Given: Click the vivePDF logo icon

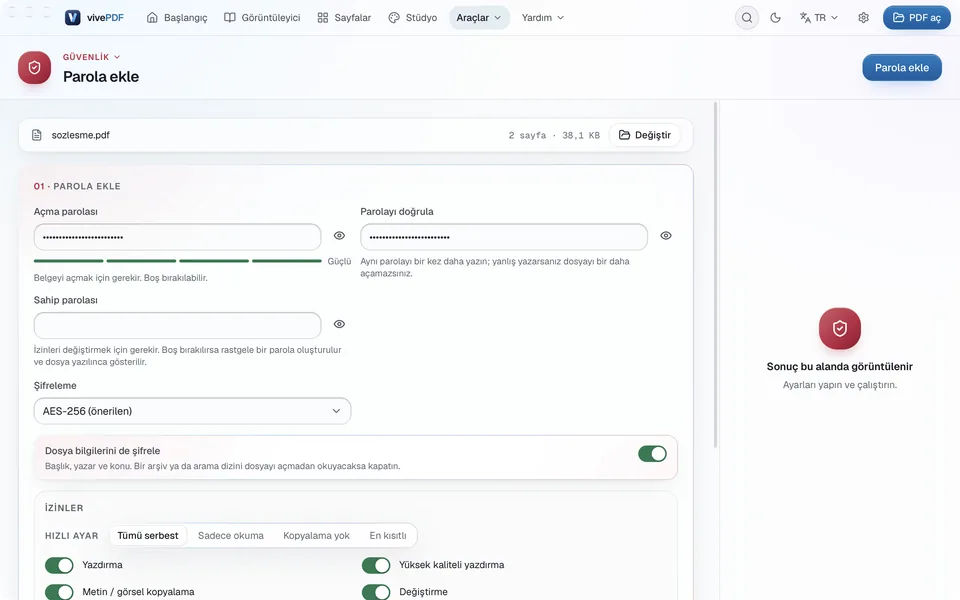Looking at the screenshot, I should click(72, 18).
